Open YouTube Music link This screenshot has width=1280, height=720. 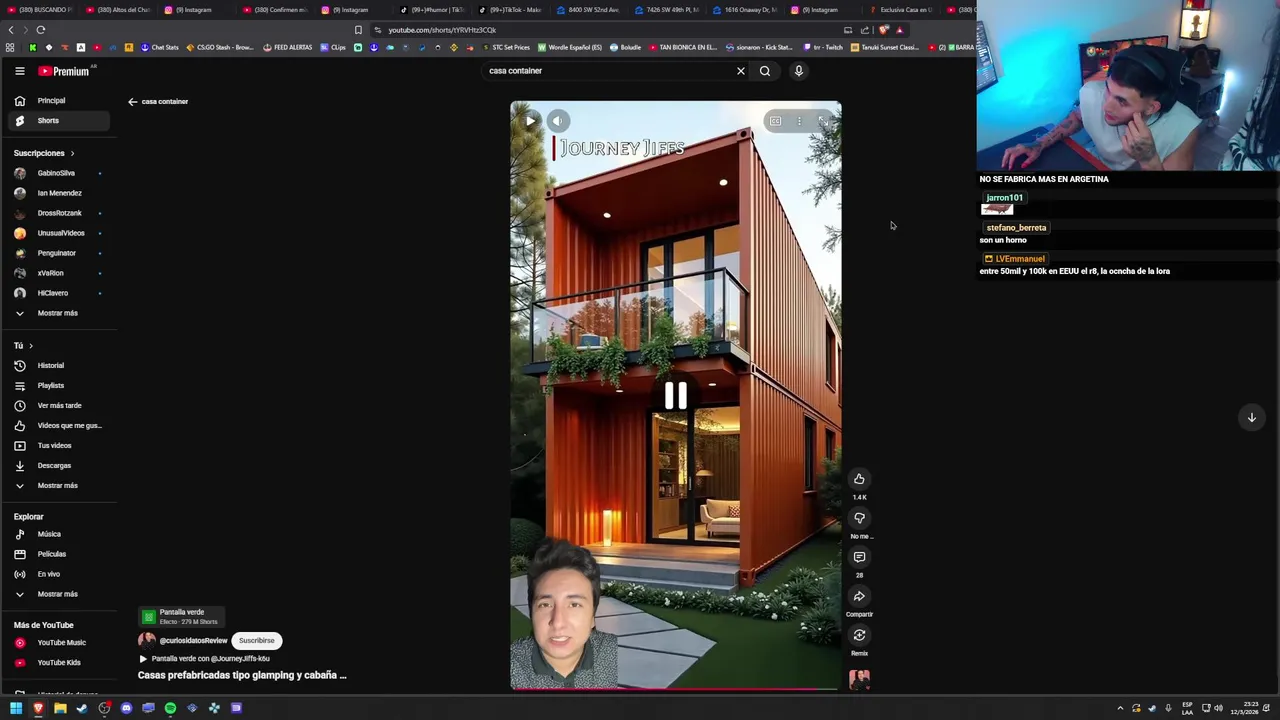click(x=58, y=643)
